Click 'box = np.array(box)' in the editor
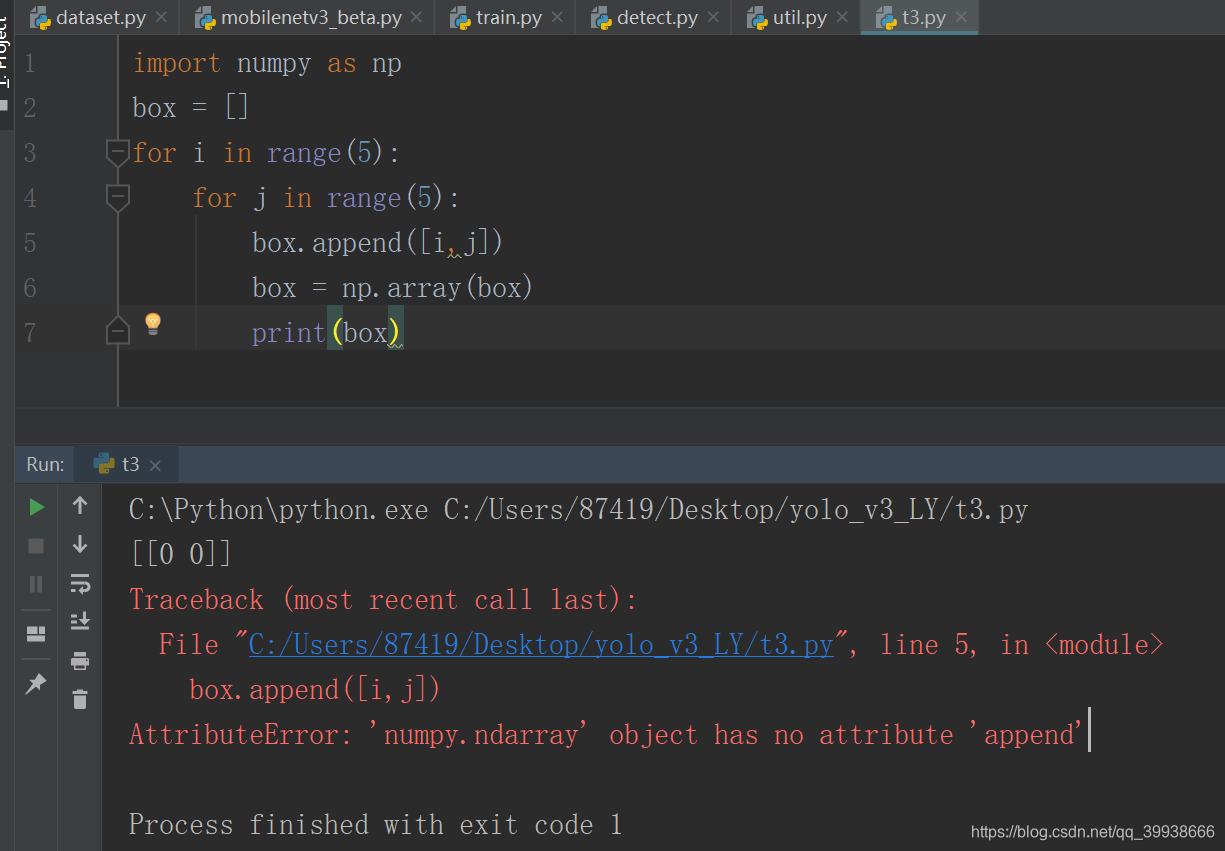This screenshot has height=851, width=1225. [392, 288]
